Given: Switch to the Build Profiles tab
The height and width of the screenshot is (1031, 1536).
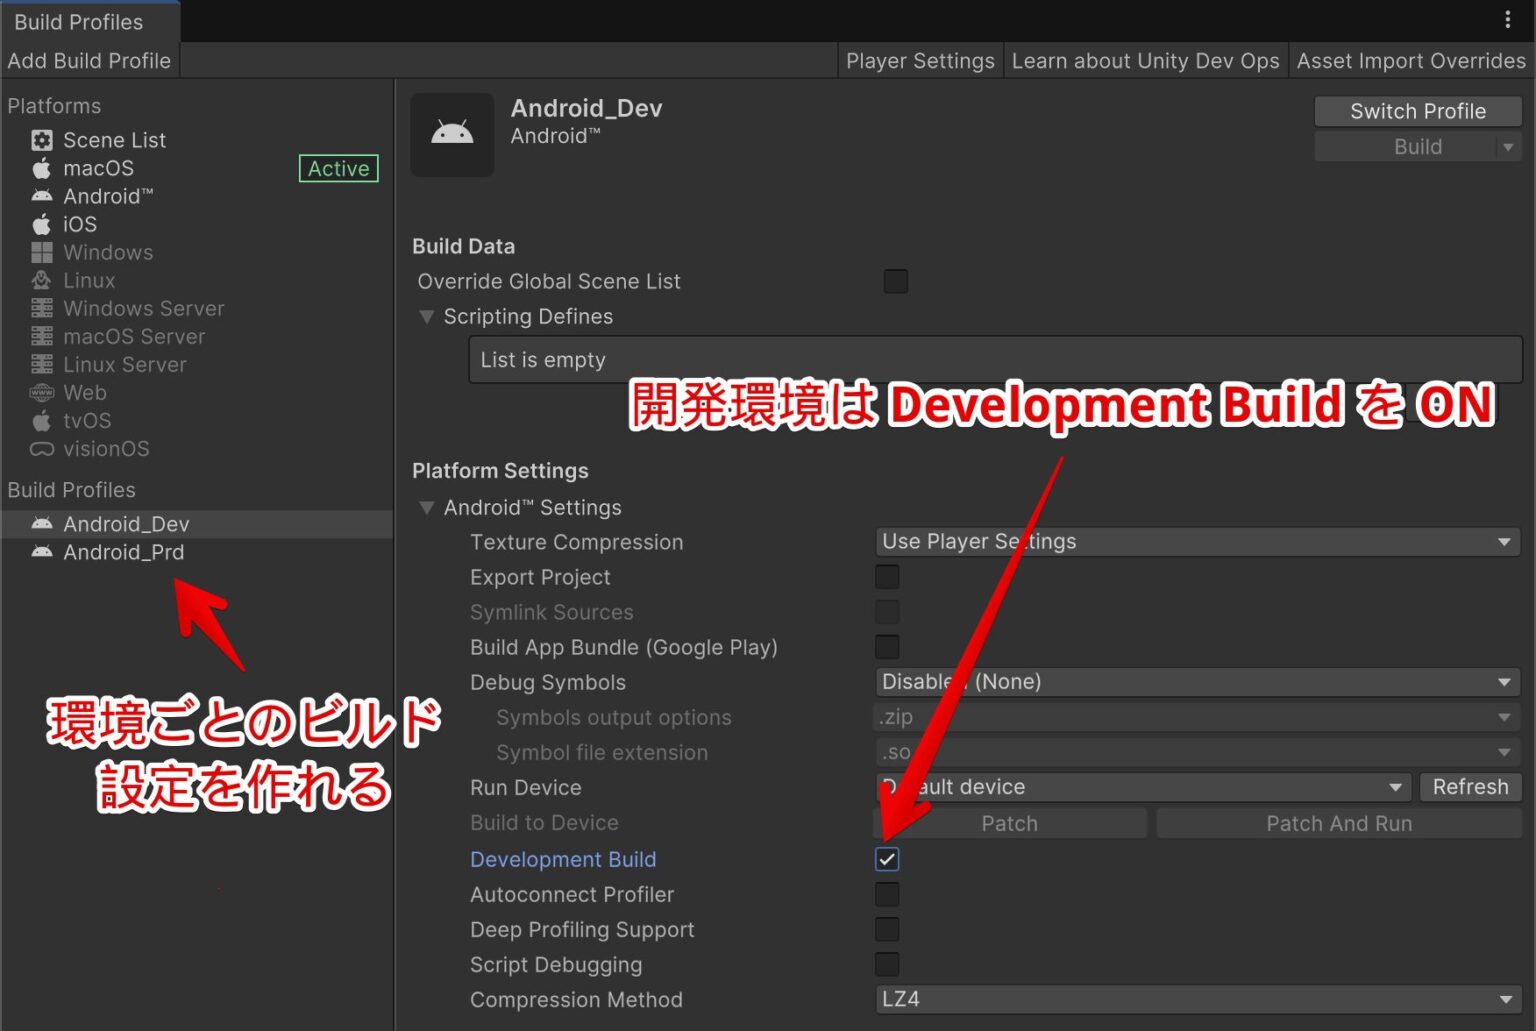Looking at the screenshot, I should point(78,21).
